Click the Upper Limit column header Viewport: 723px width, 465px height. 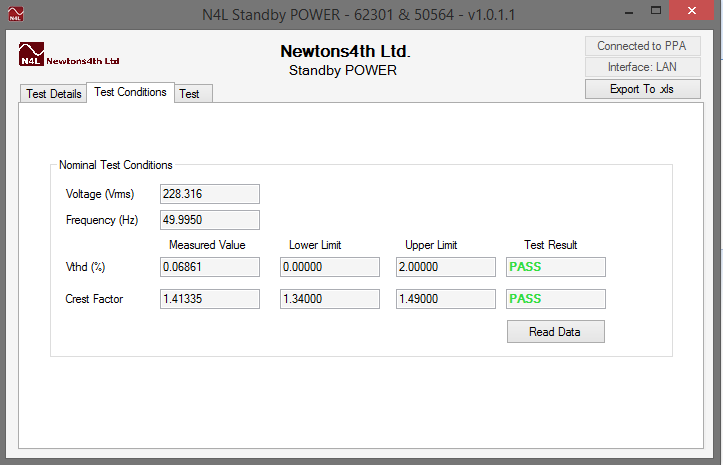pyautogui.click(x=431, y=245)
